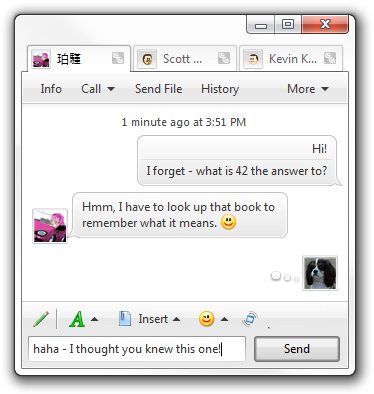The height and width of the screenshot is (394, 374).
Task: Open the green font letter A icon
Action: [x=77, y=319]
